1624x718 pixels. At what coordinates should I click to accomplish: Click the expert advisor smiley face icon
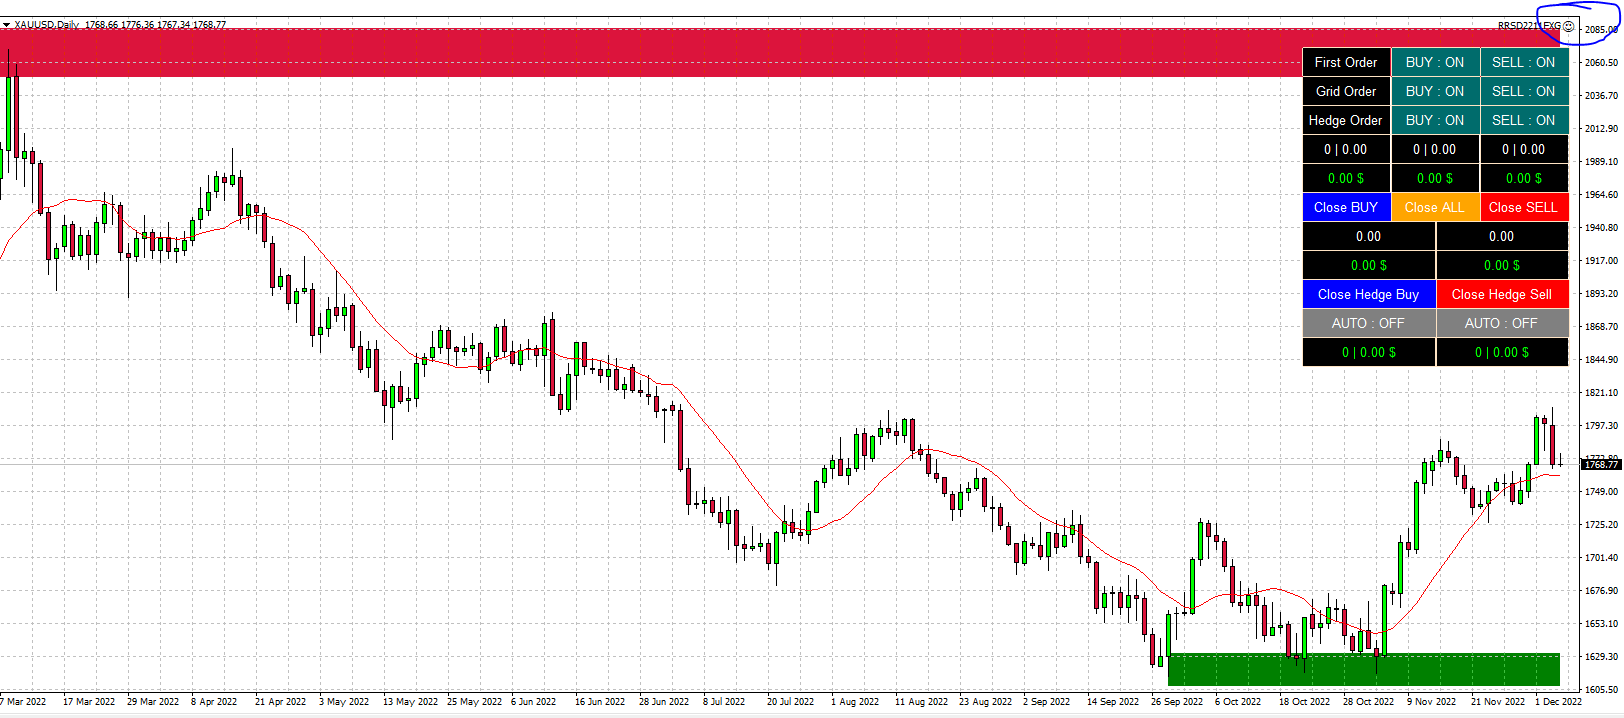(x=1569, y=26)
